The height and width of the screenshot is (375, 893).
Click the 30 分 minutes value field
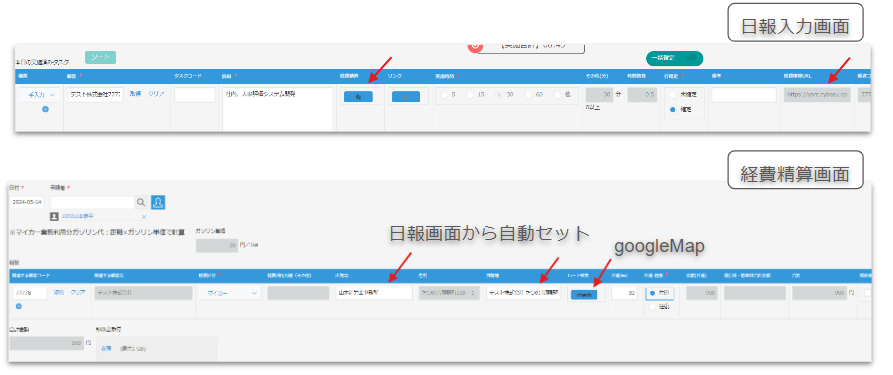coord(600,95)
